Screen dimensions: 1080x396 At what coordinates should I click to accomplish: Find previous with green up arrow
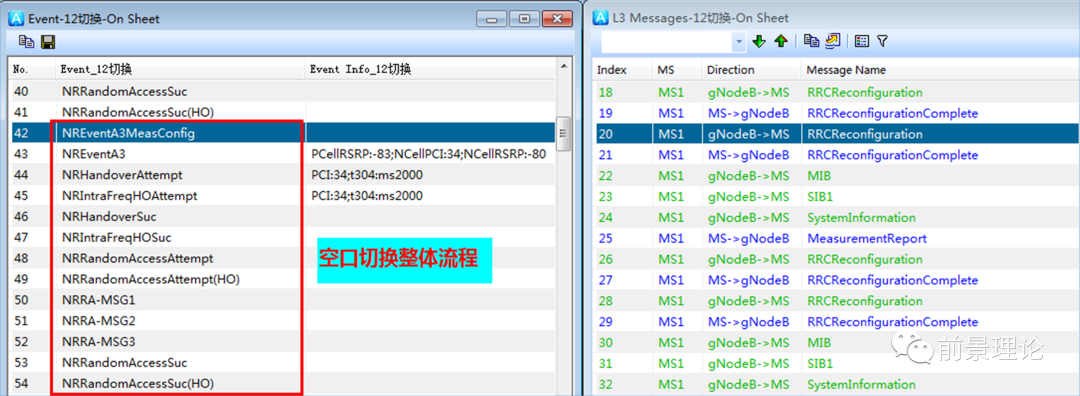[780, 41]
